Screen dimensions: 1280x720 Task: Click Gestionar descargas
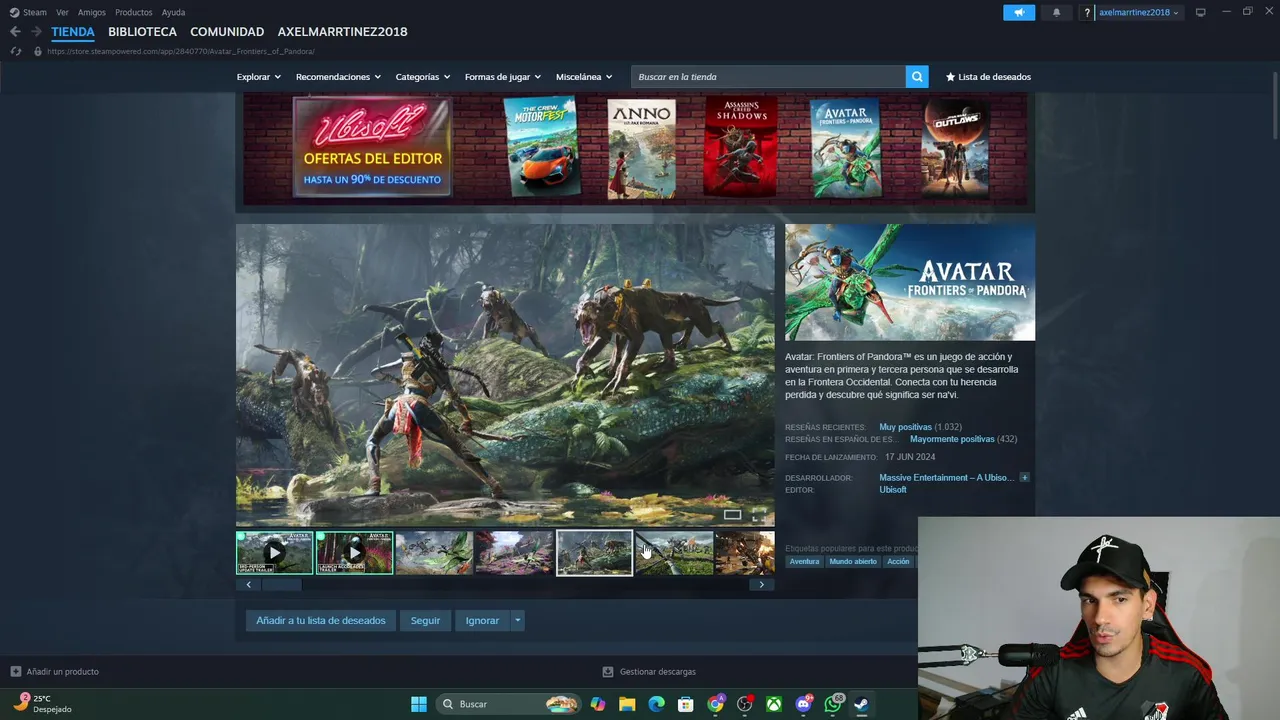click(650, 672)
